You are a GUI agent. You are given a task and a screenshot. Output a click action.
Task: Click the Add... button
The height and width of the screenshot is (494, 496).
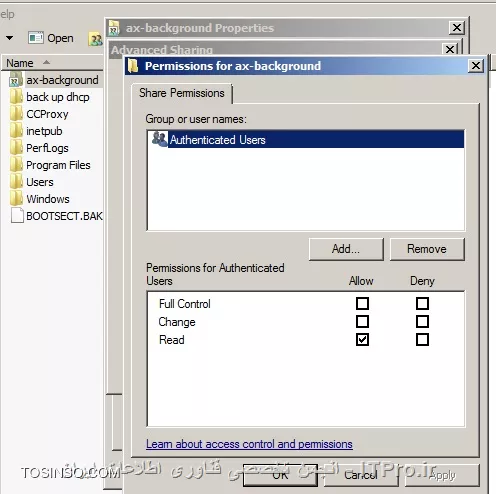346,249
